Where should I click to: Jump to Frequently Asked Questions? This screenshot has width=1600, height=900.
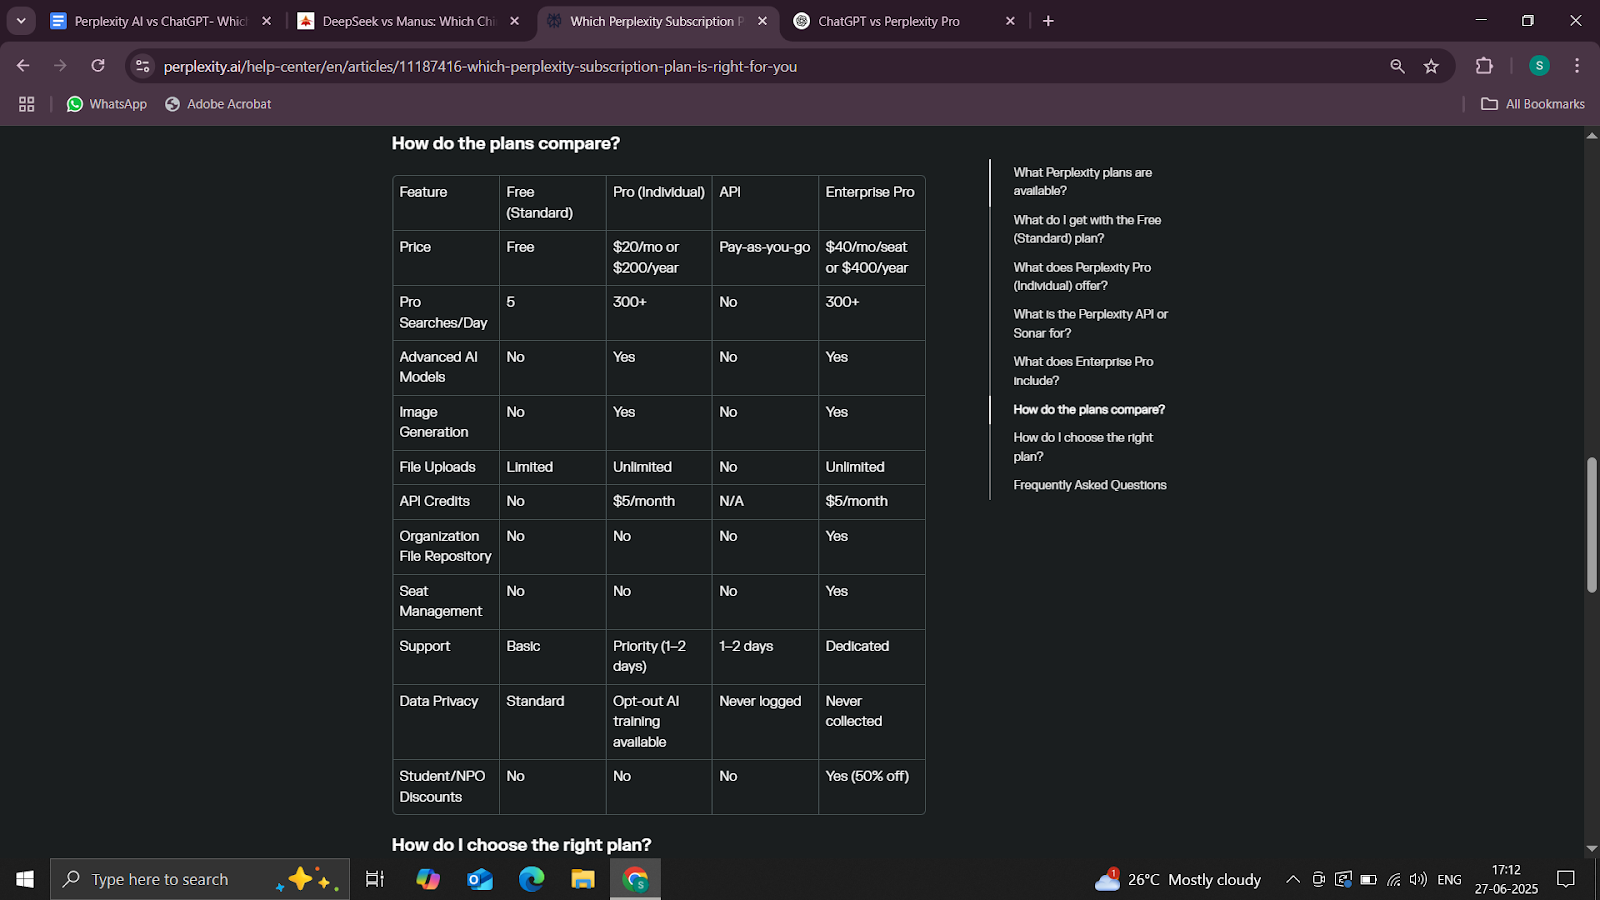[x=1090, y=485]
